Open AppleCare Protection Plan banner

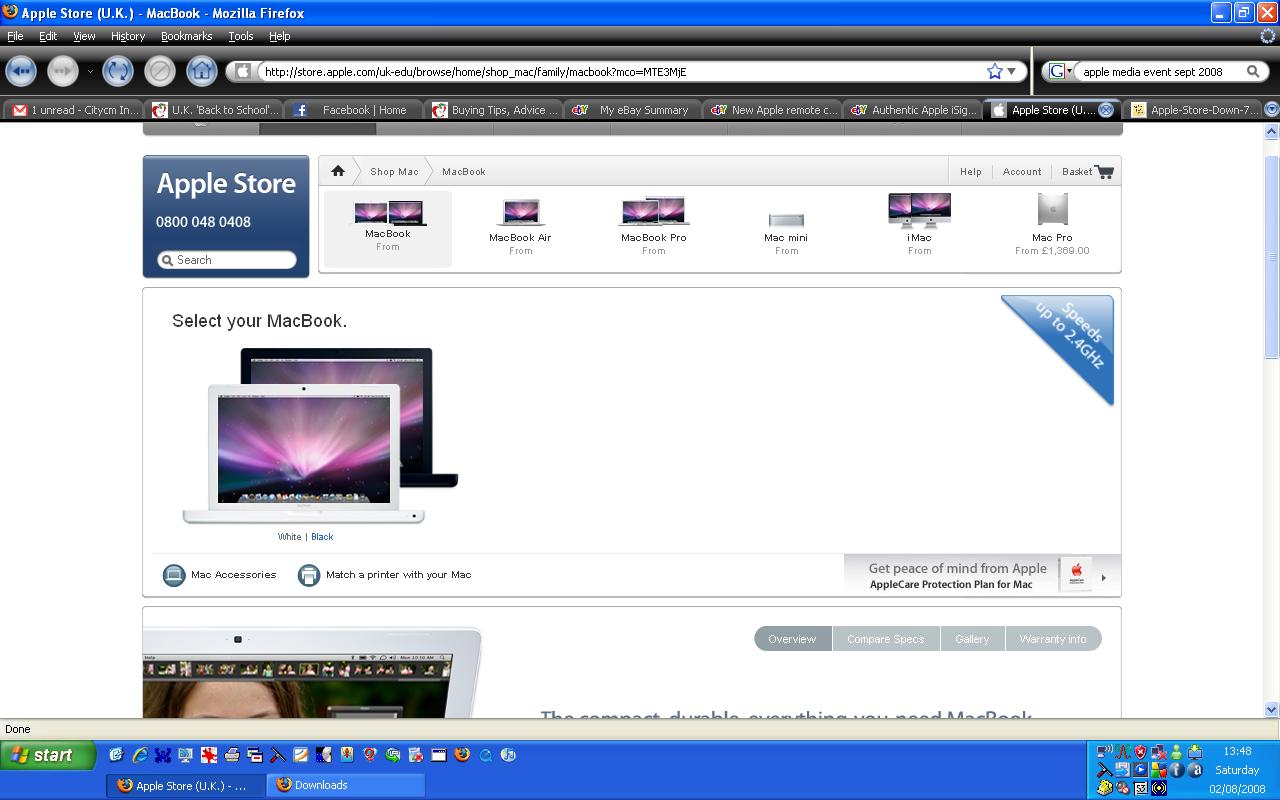pos(982,575)
